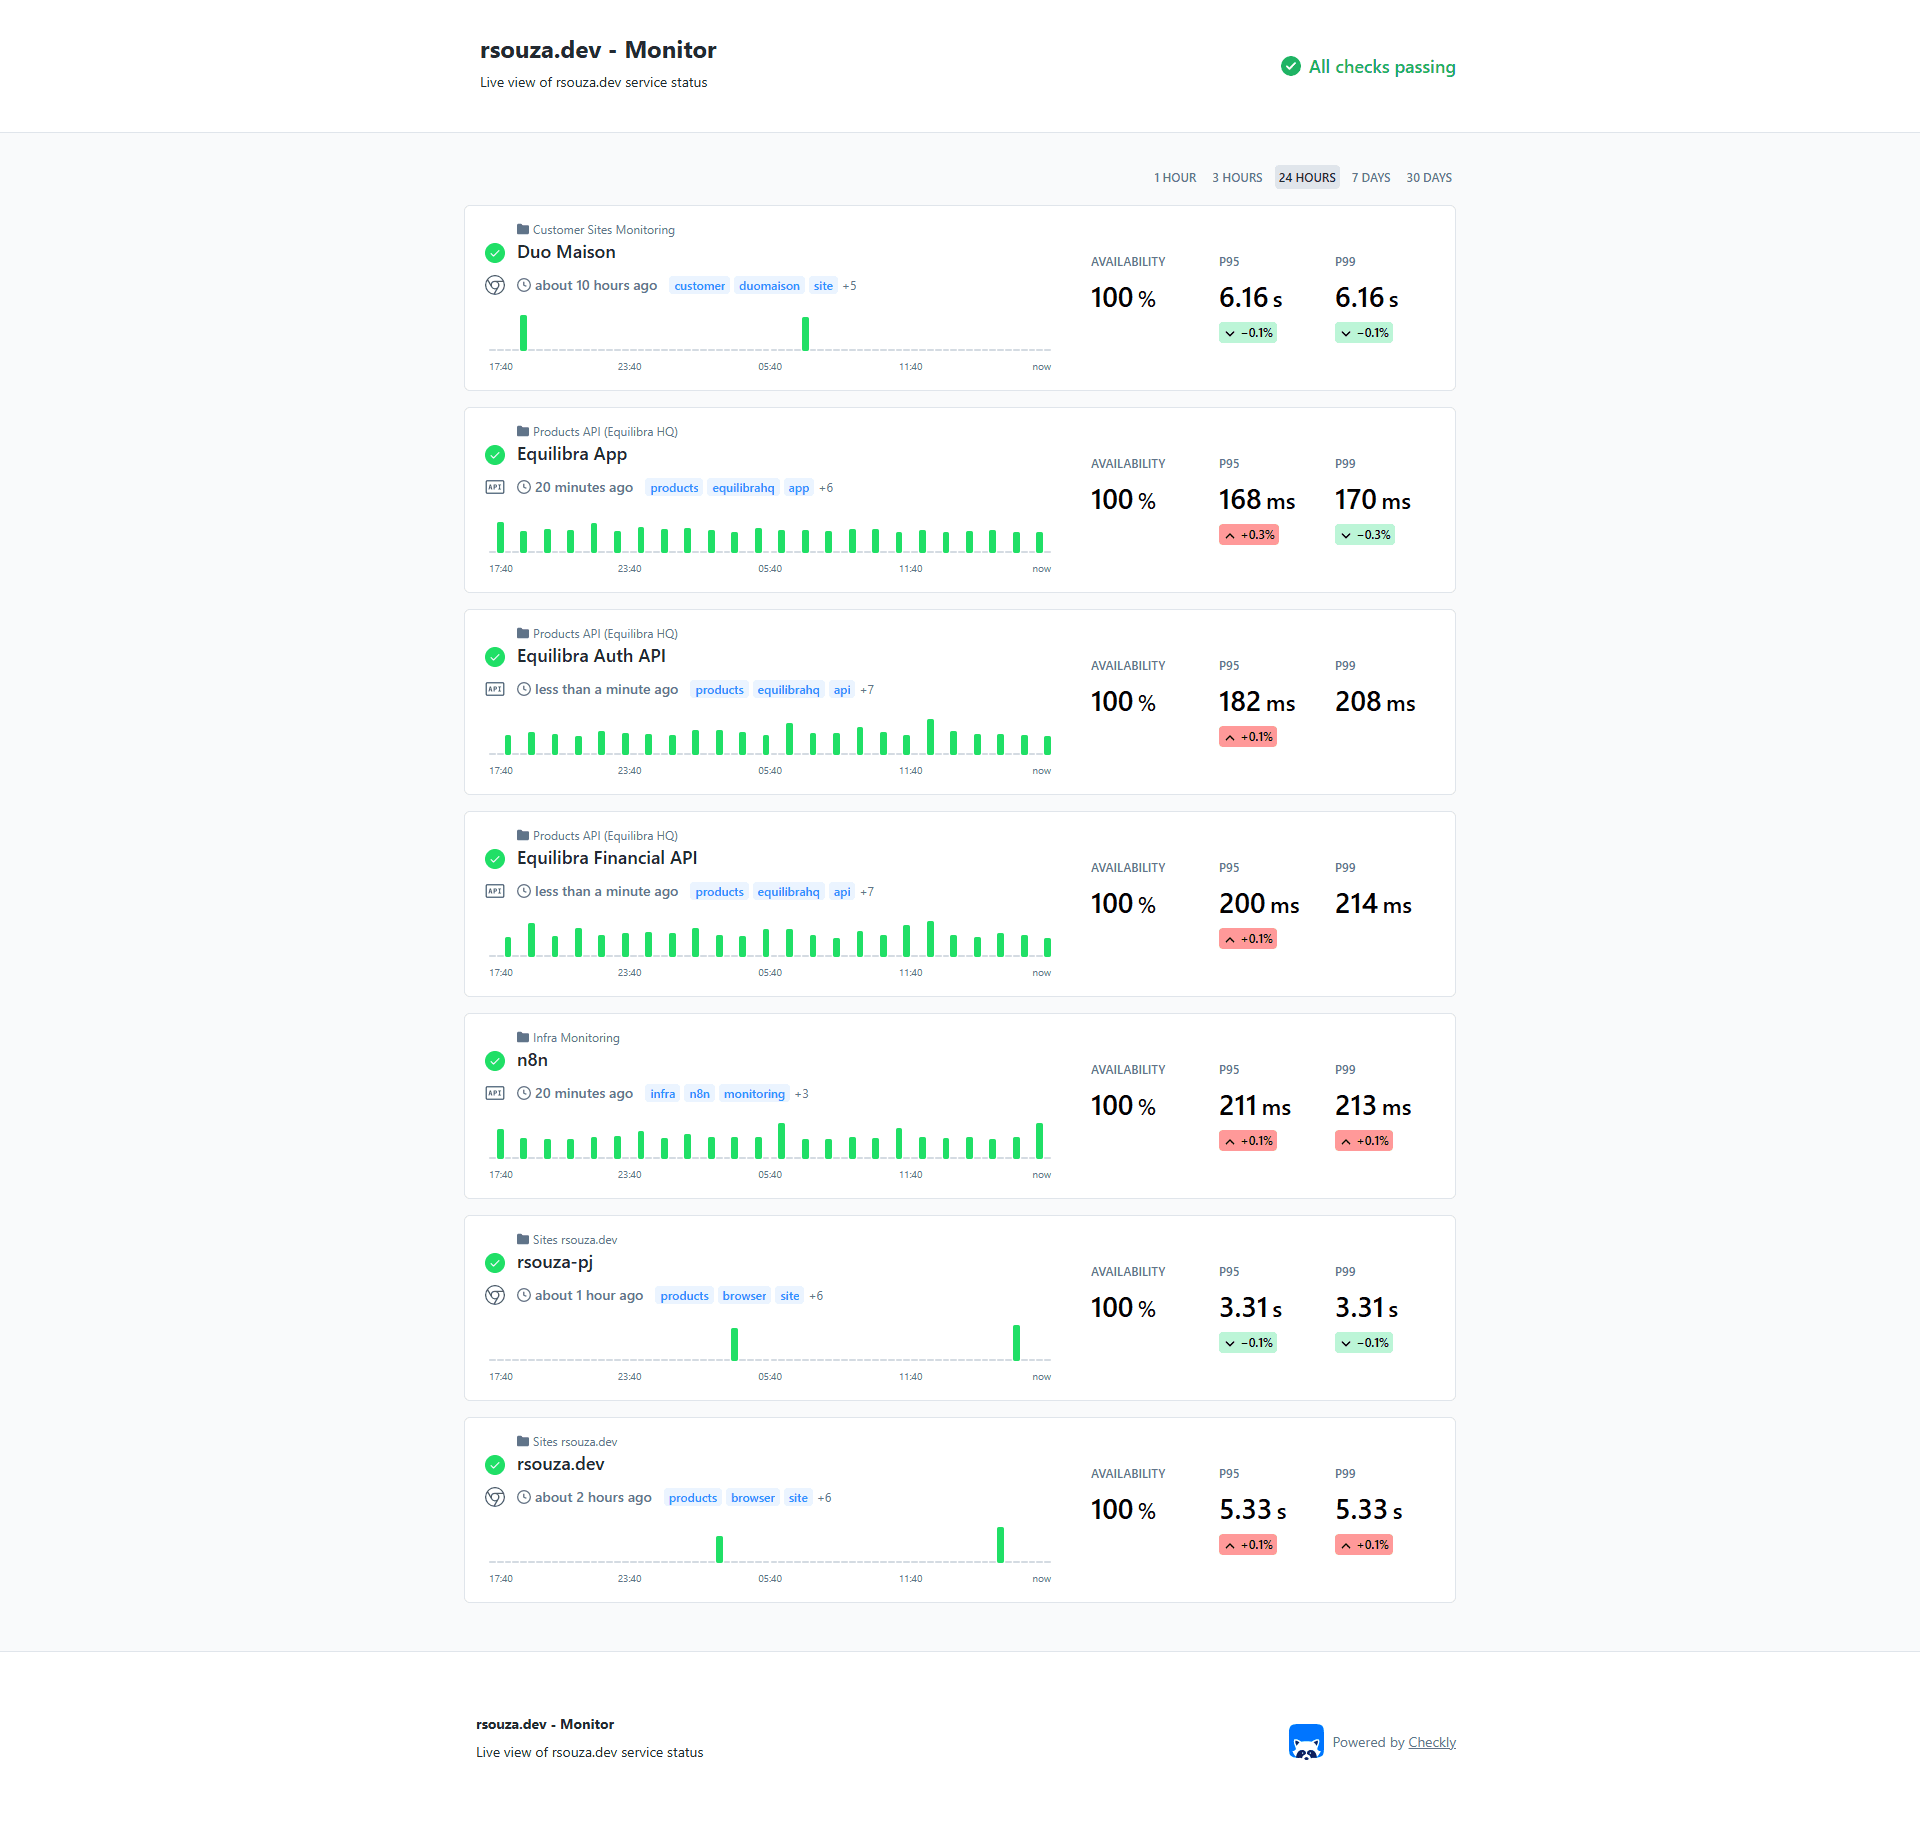The image size is (1920, 1832).
Task: Click the API icon for Equilibra Financial API
Action: (495, 891)
